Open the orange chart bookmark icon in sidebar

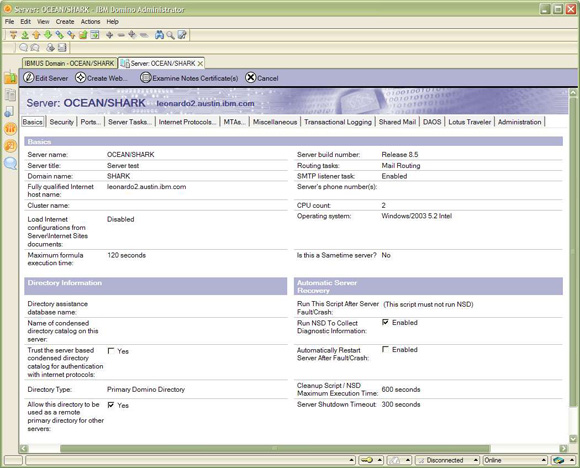pyautogui.click(x=10, y=128)
